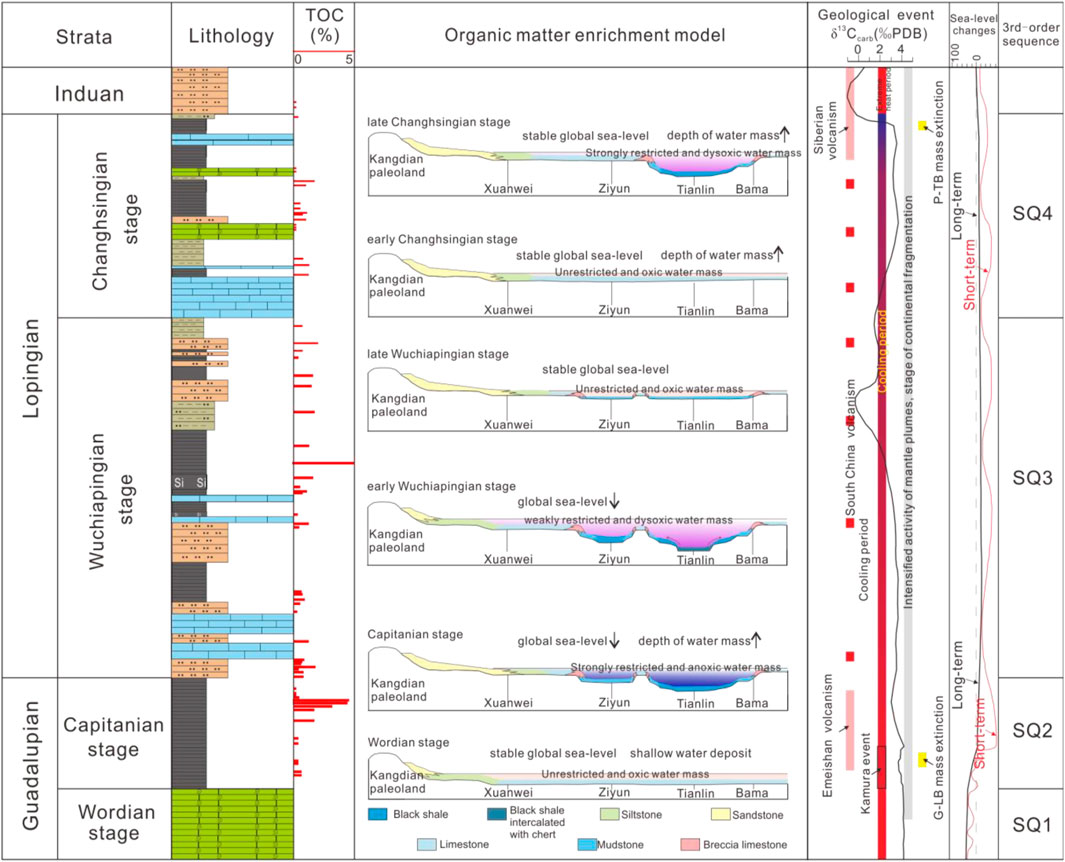Click 'Bama' in the Capitanian stage model

[752, 703]
